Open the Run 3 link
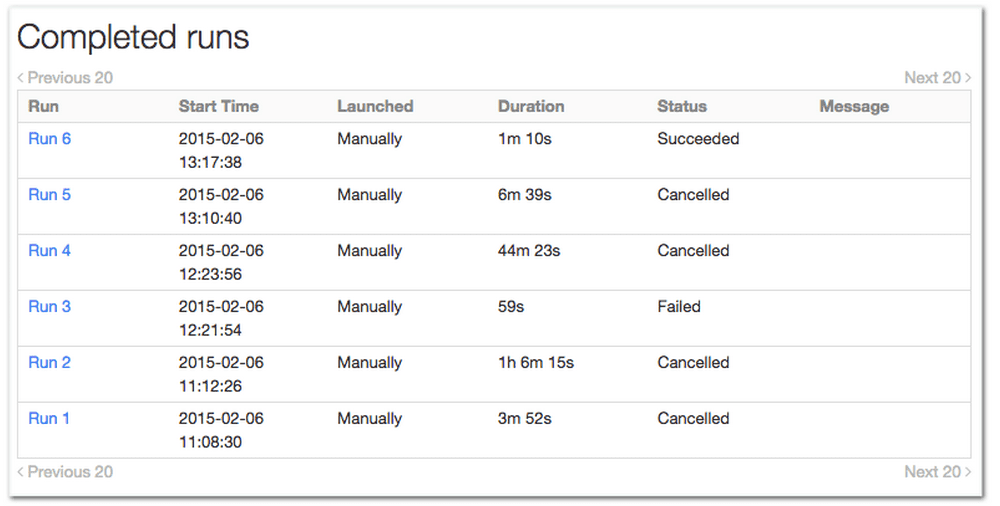Screen dimensions: 1000x506 coord(49,307)
